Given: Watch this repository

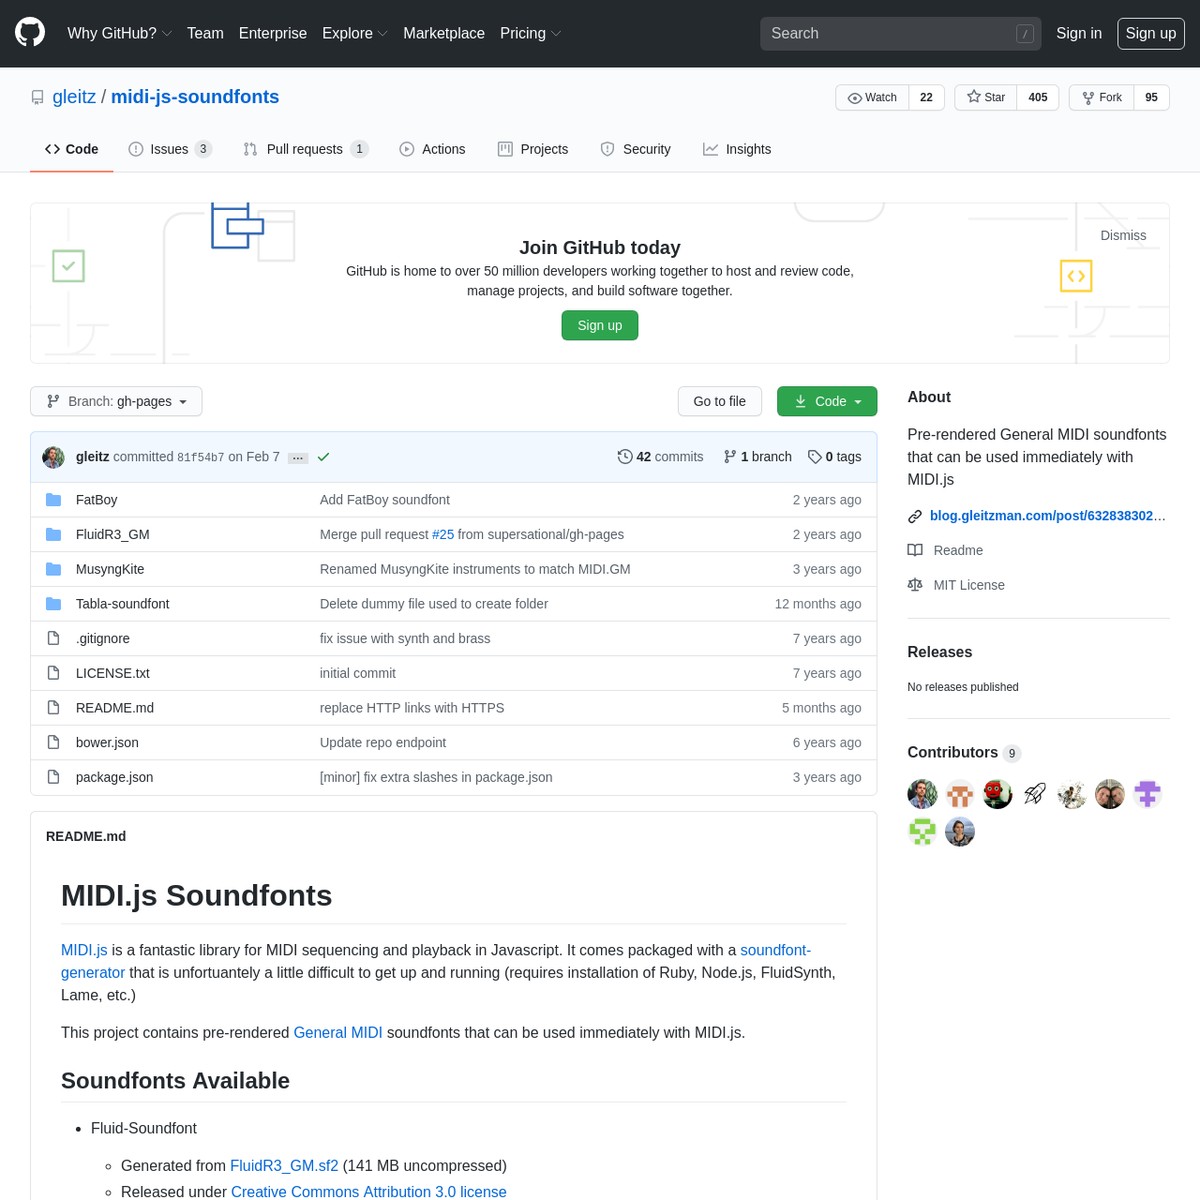Looking at the screenshot, I should pos(872,97).
